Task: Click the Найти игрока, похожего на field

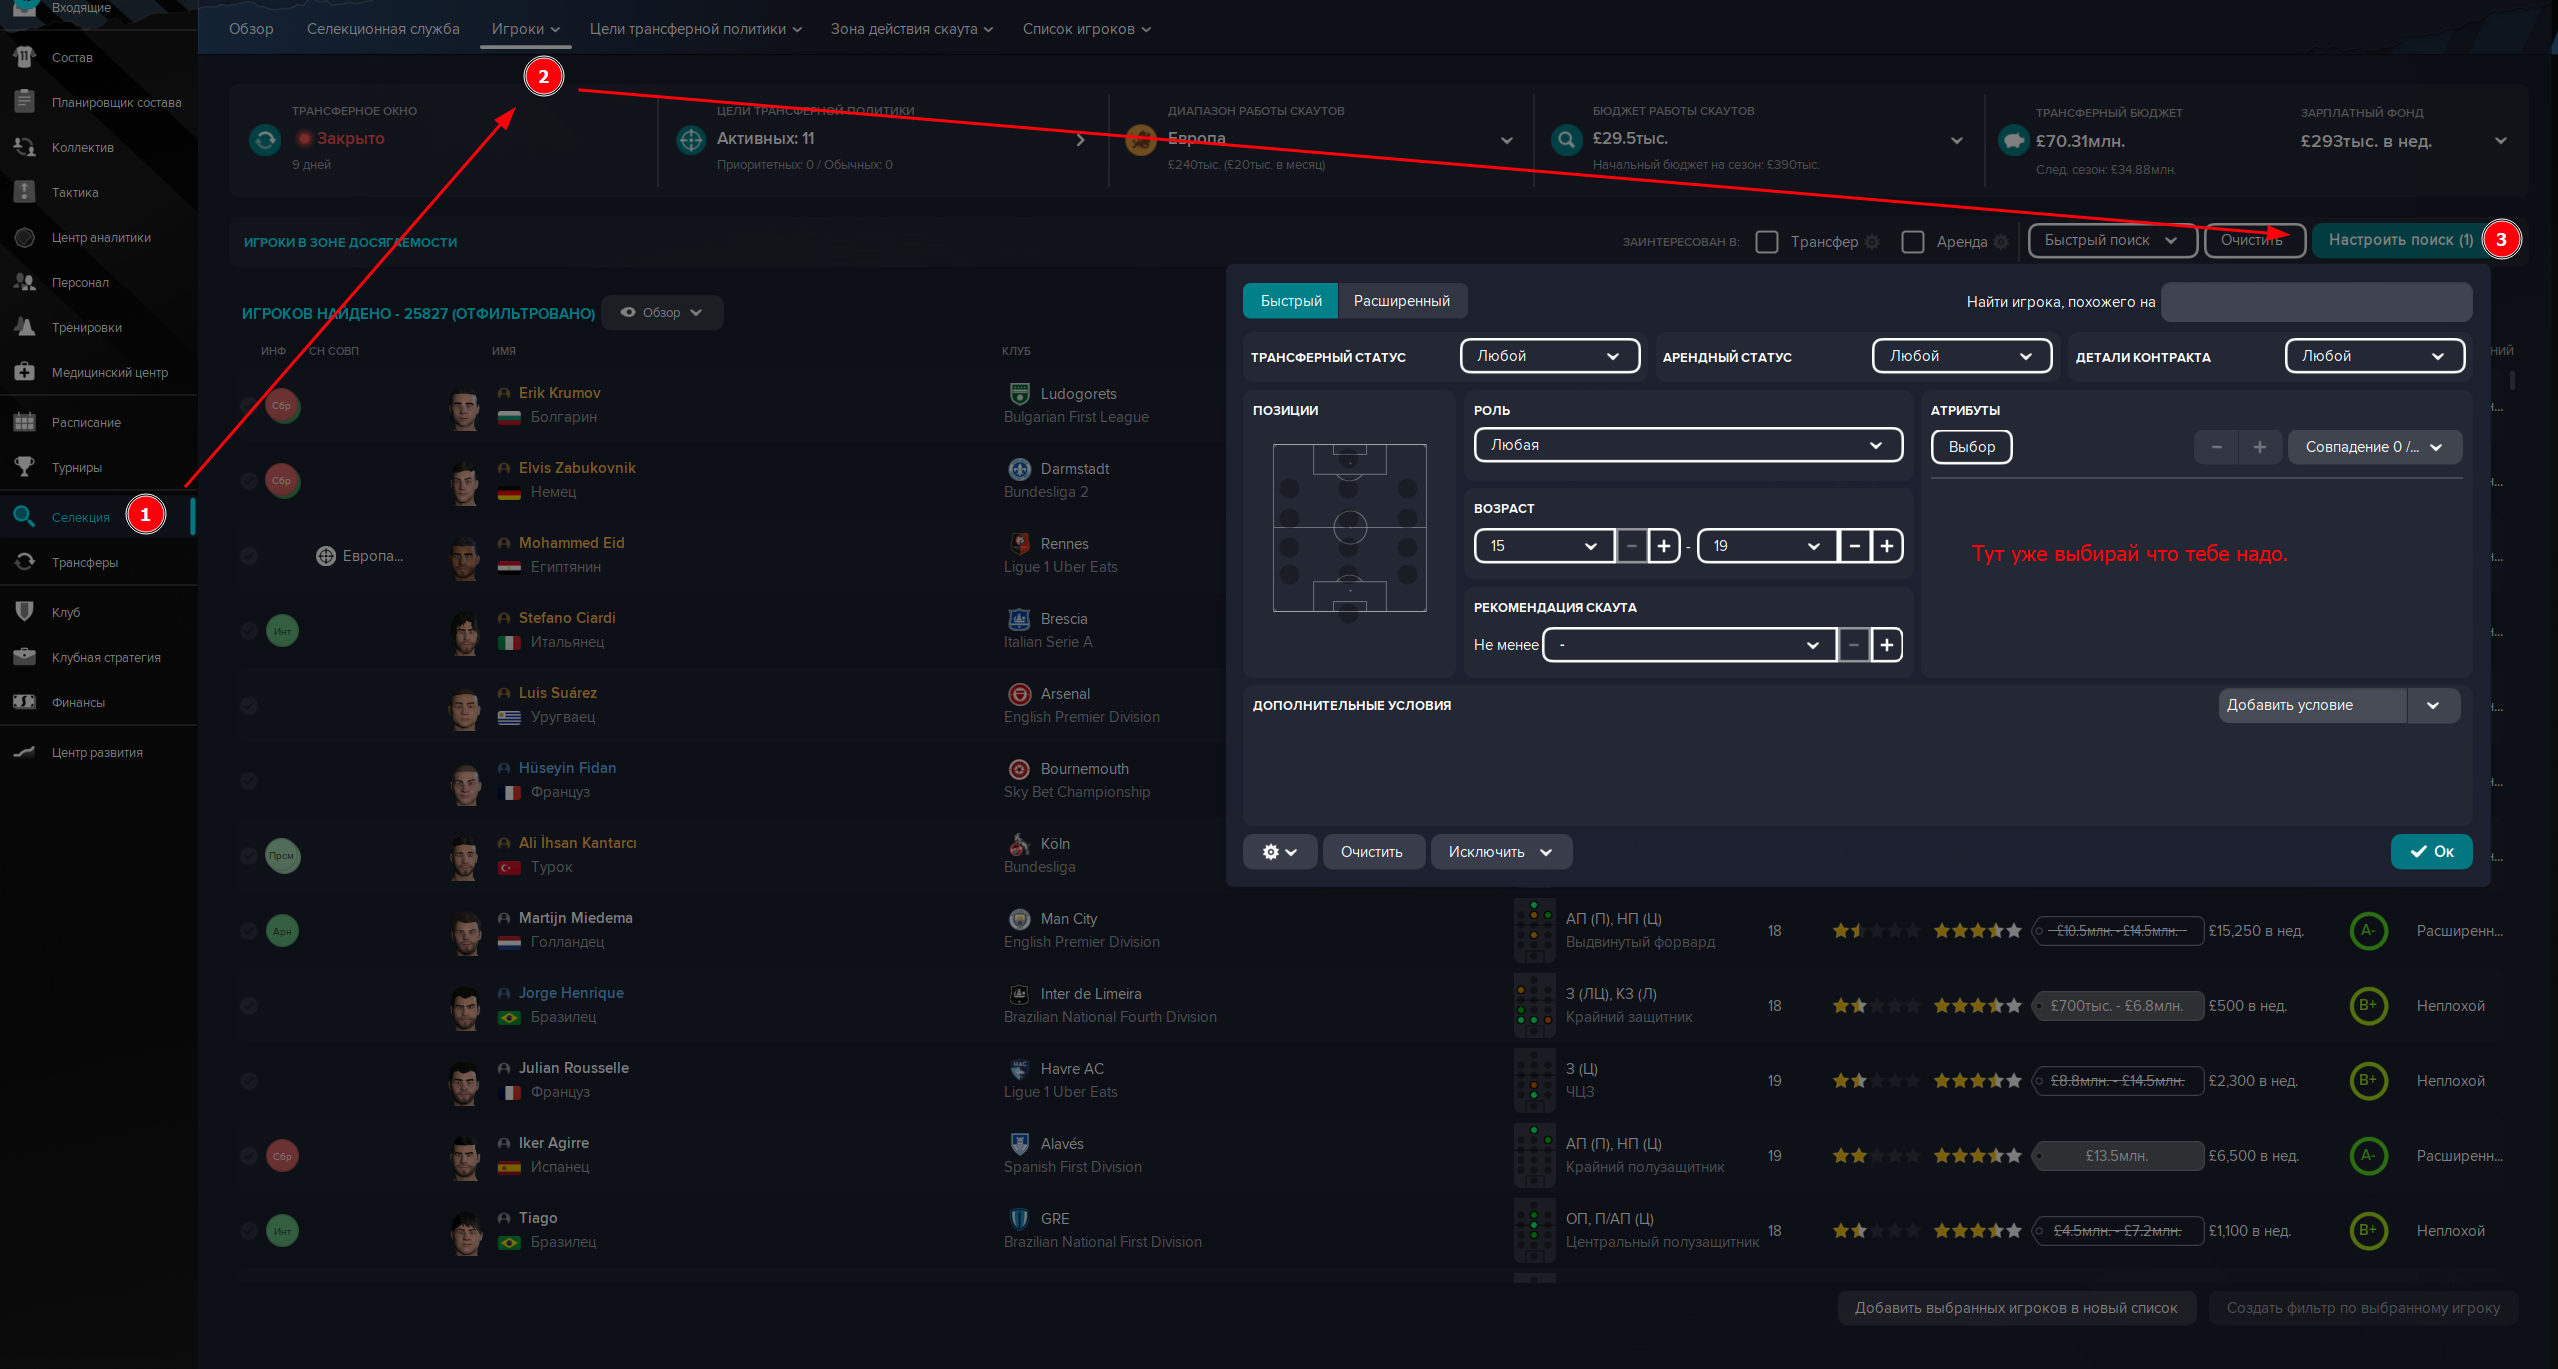Action: [x=2316, y=302]
